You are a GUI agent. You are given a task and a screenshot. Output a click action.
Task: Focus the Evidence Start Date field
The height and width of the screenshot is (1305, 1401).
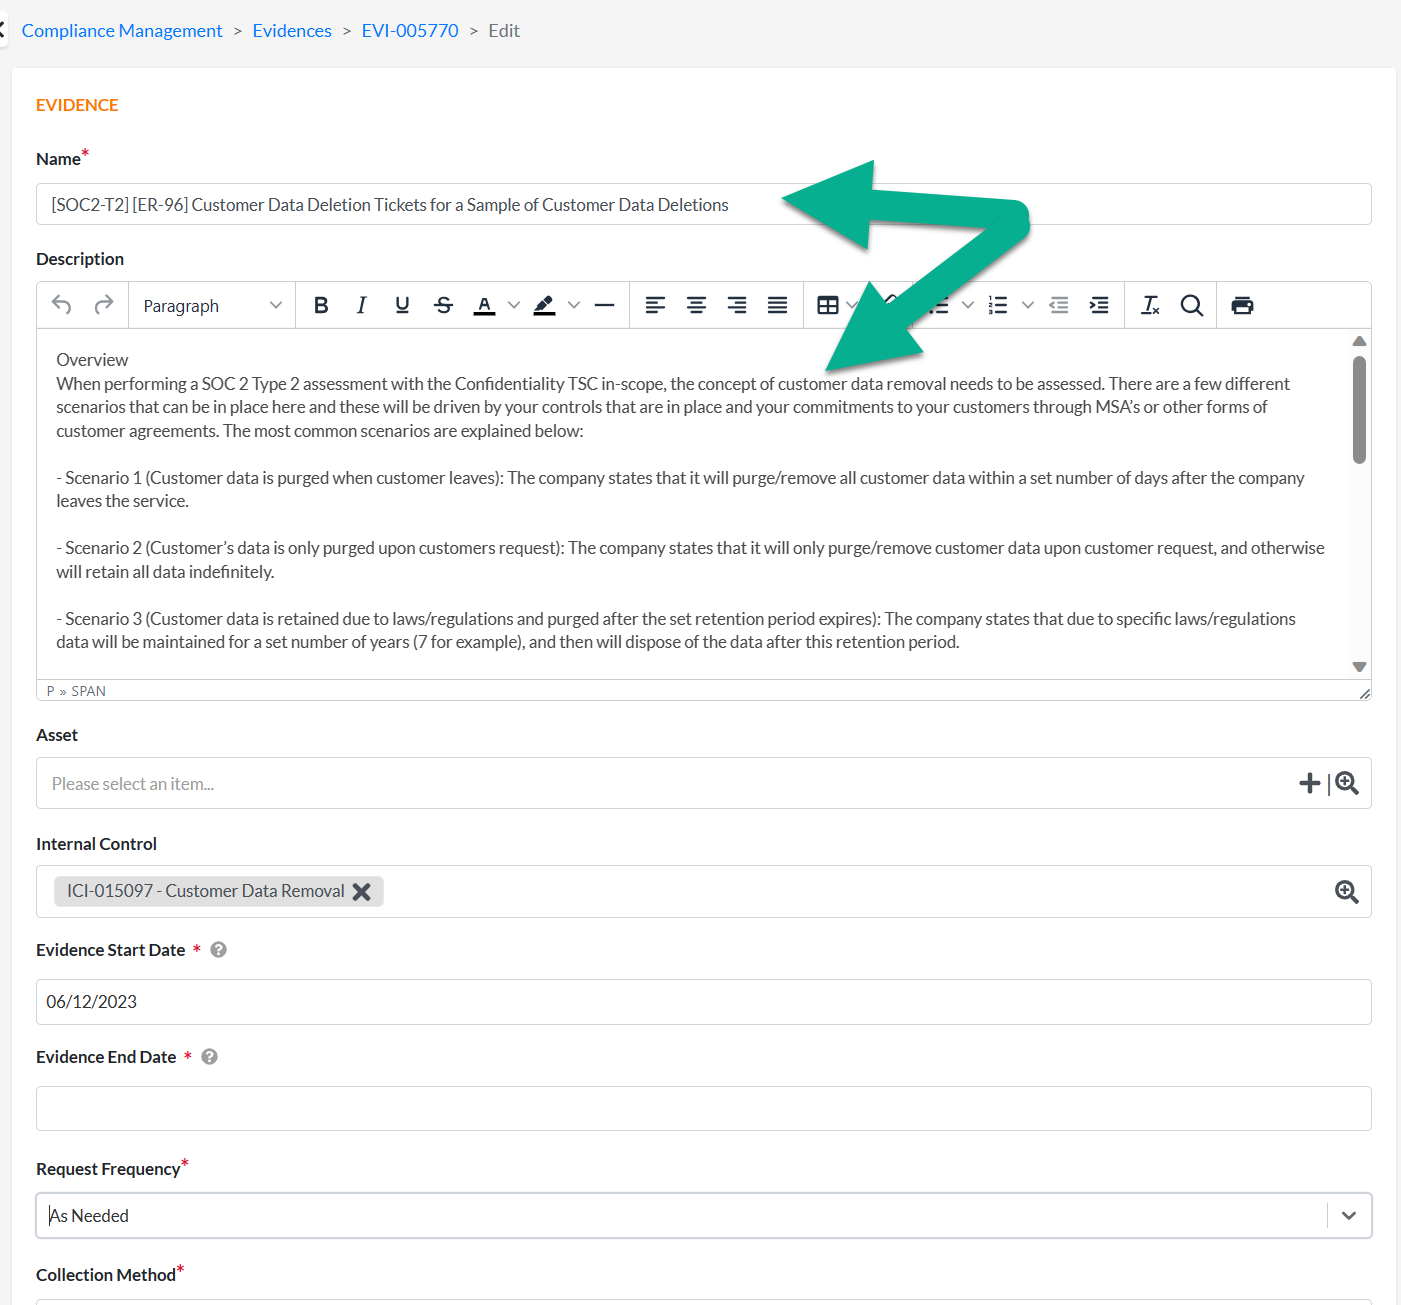coord(704,1002)
